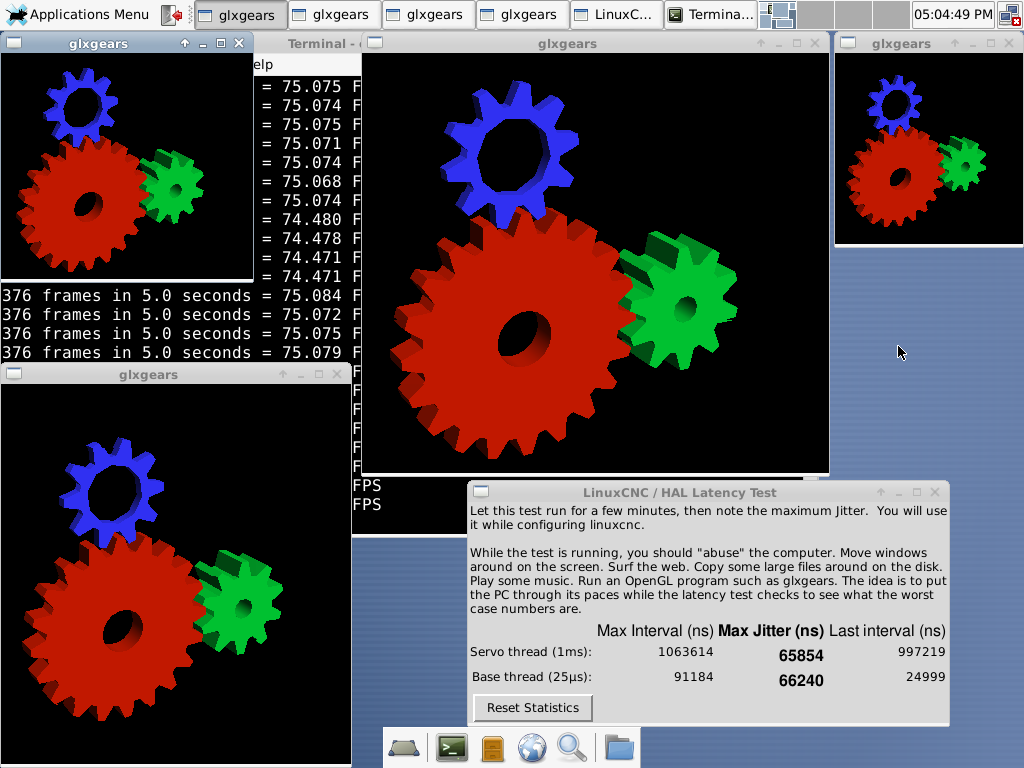Open window menu icon of smallest glxgears window

tap(848, 43)
